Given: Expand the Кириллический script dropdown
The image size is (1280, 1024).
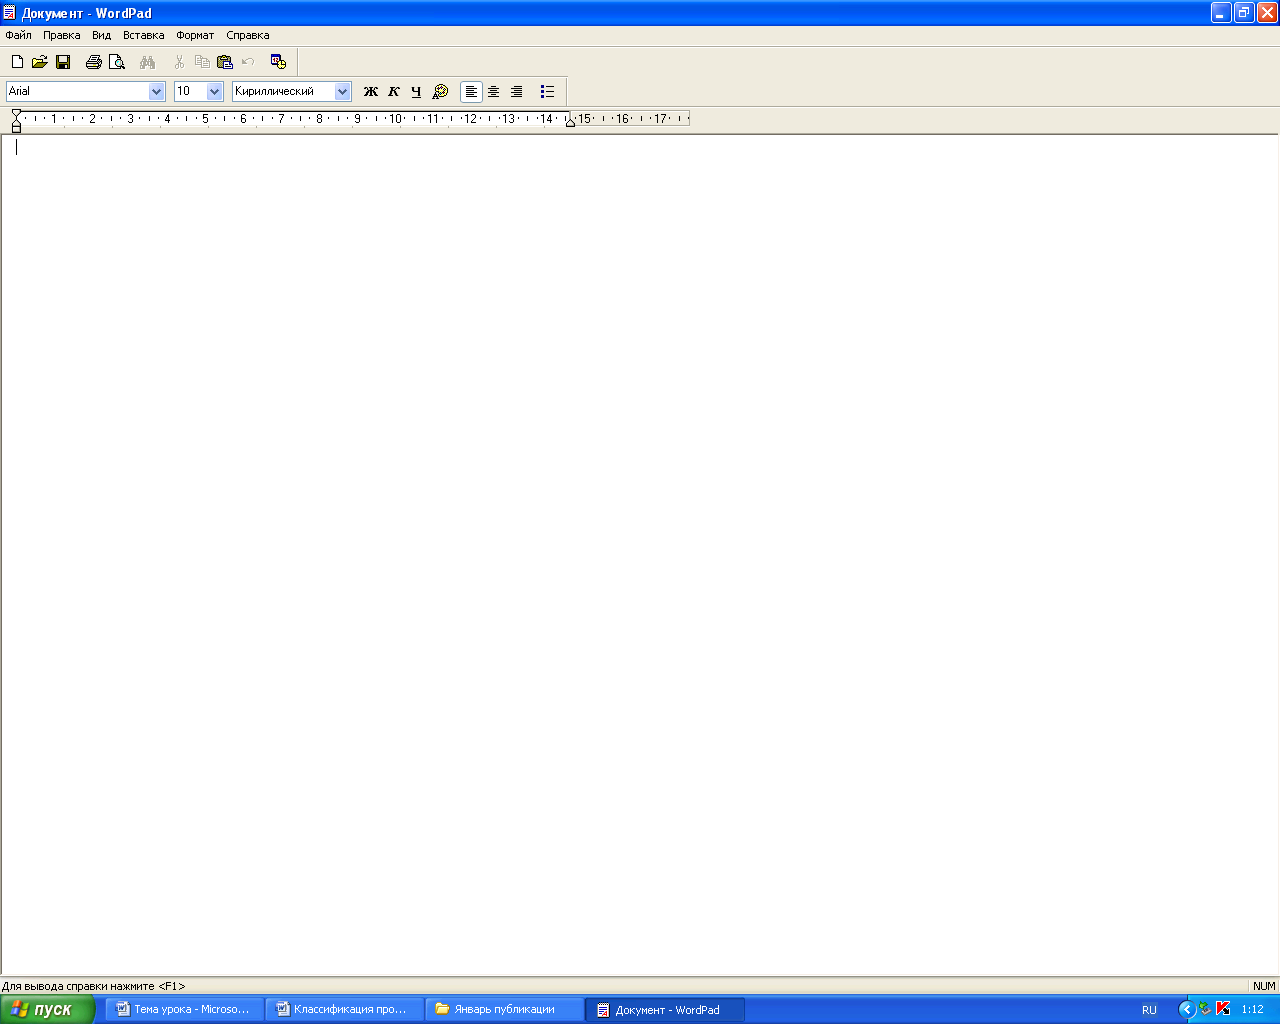Looking at the screenshot, I should (343, 91).
